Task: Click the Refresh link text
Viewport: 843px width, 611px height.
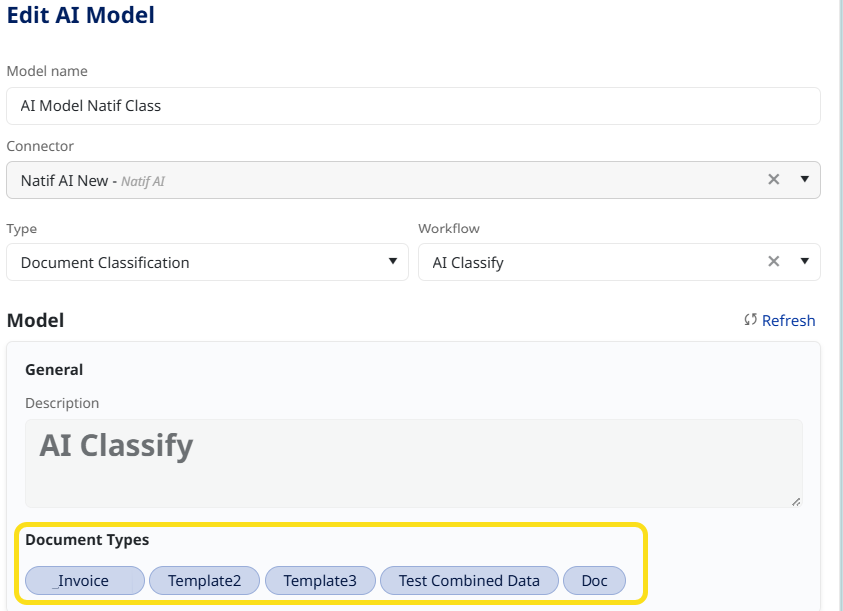Action: click(x=788, y=321)
